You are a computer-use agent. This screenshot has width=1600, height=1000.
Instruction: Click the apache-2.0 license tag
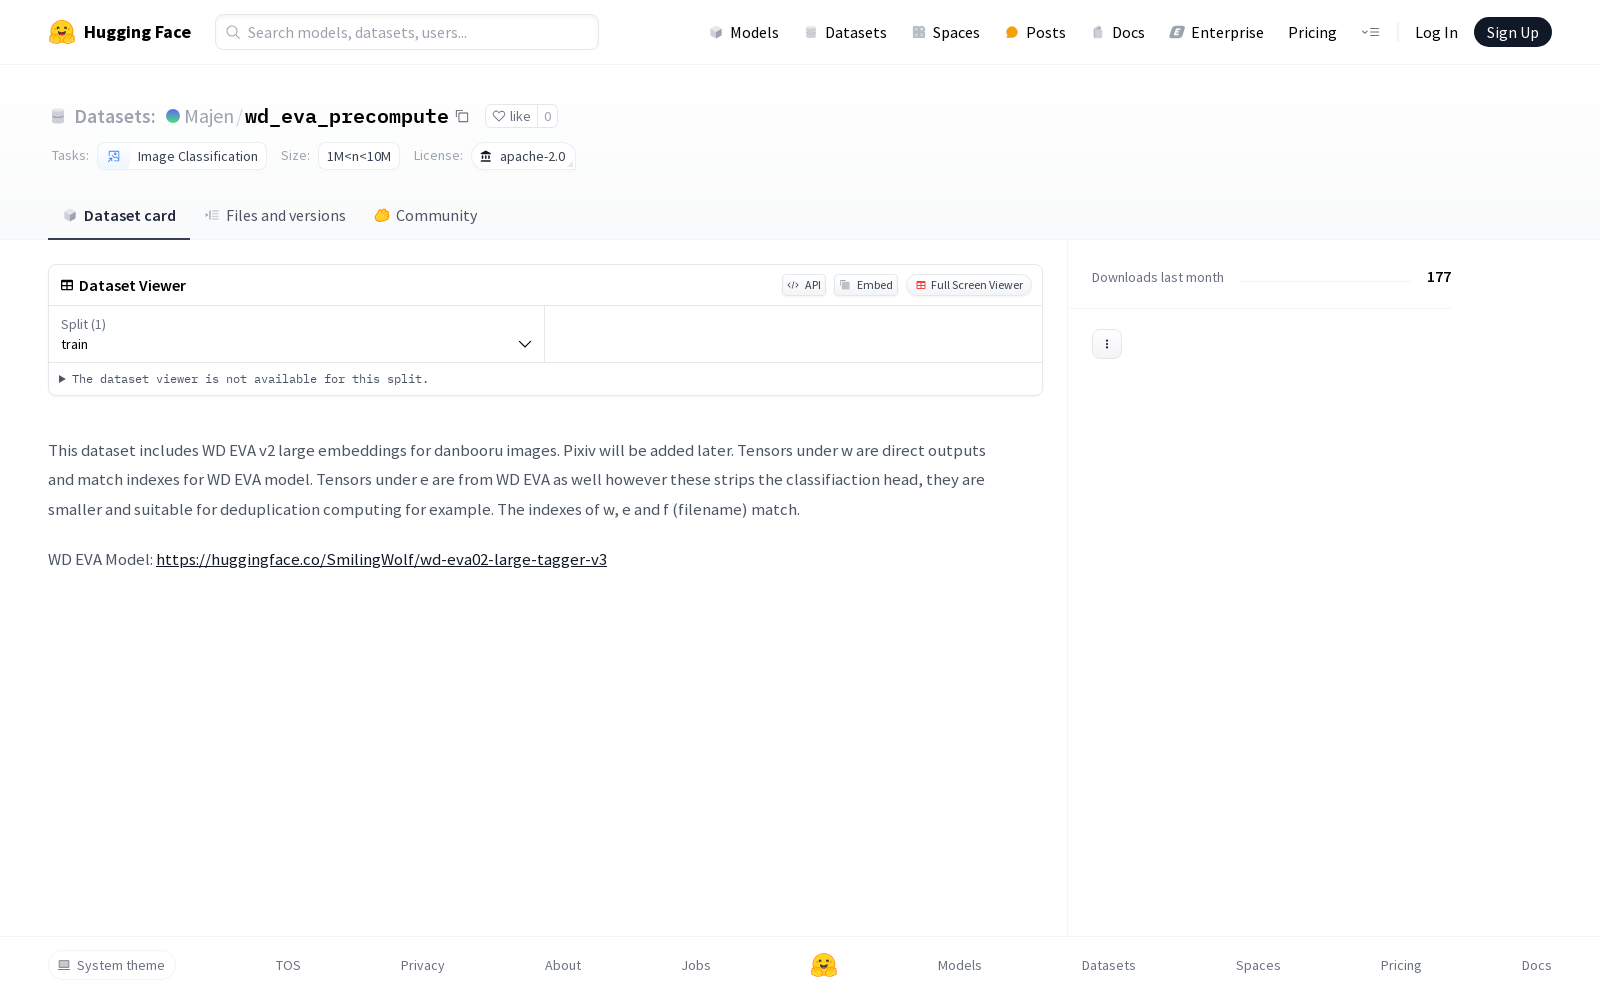(523, 156)
